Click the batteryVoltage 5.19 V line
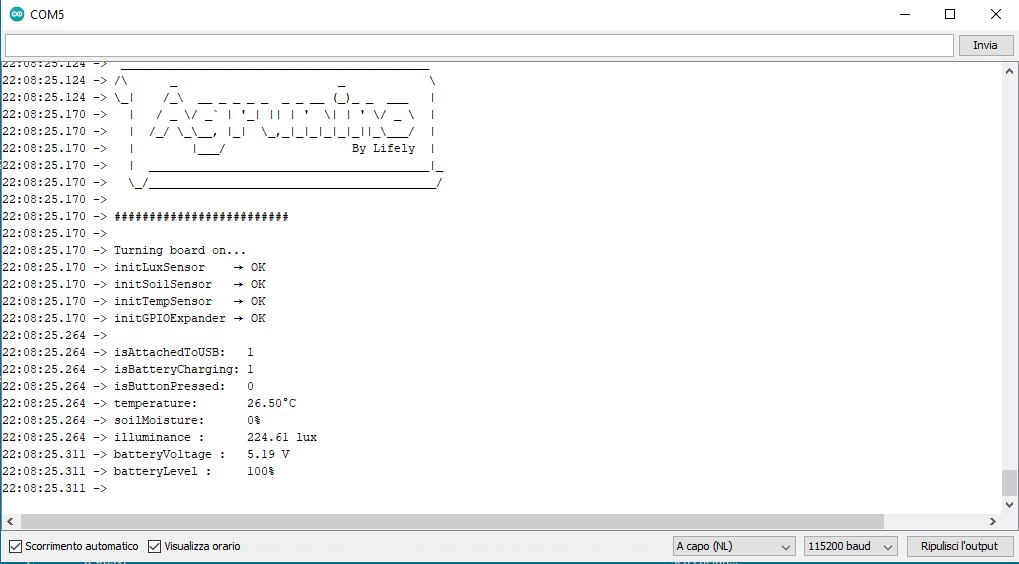Image resolution: width=1019 pixels, height=564 pixels. click(x=201, y=454)
